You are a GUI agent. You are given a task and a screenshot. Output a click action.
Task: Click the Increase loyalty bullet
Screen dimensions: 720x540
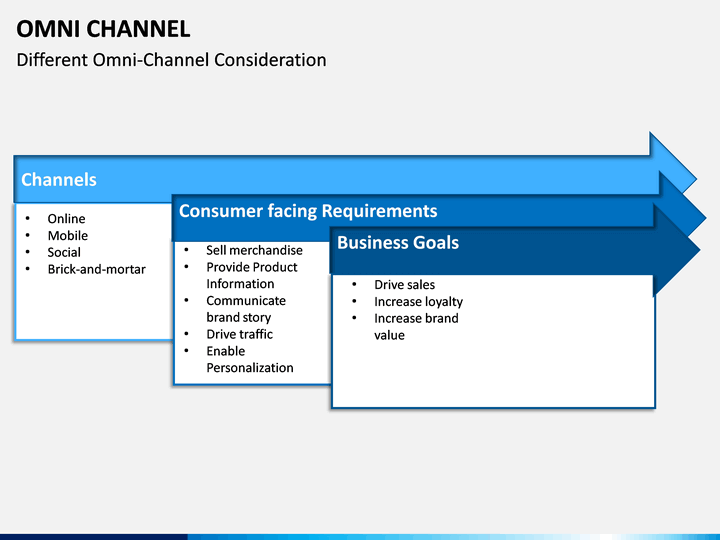(418, 302)
